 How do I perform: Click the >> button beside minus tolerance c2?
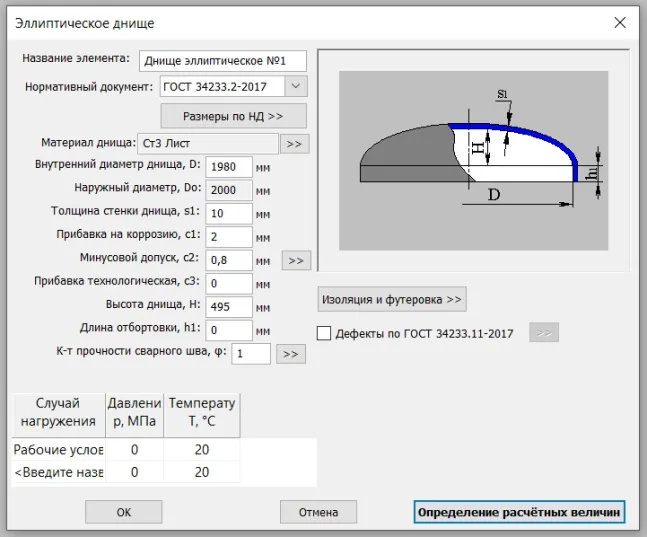(x=296, y=261)
